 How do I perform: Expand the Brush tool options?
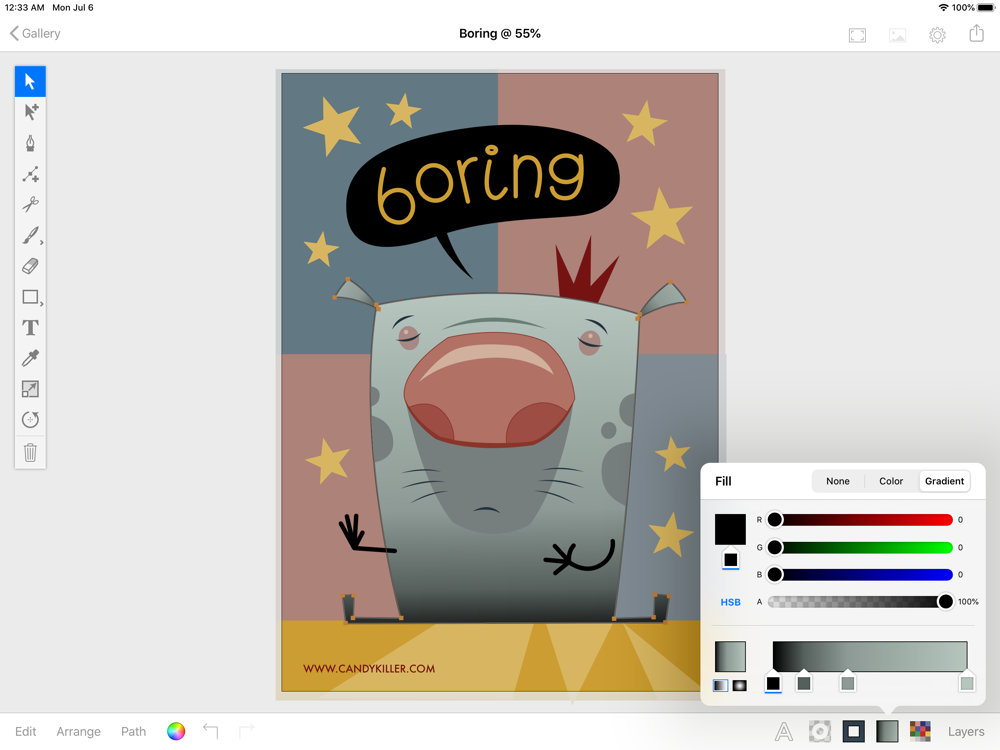(x=41, y=242)
